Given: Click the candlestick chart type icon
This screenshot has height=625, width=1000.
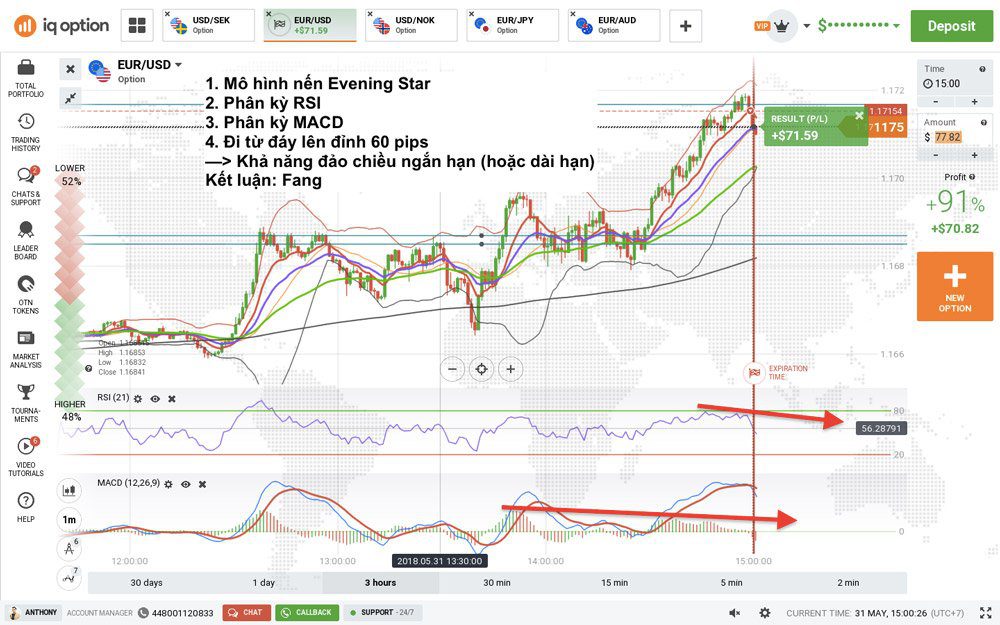Looking at the screenshot, I should click(70, 491).
